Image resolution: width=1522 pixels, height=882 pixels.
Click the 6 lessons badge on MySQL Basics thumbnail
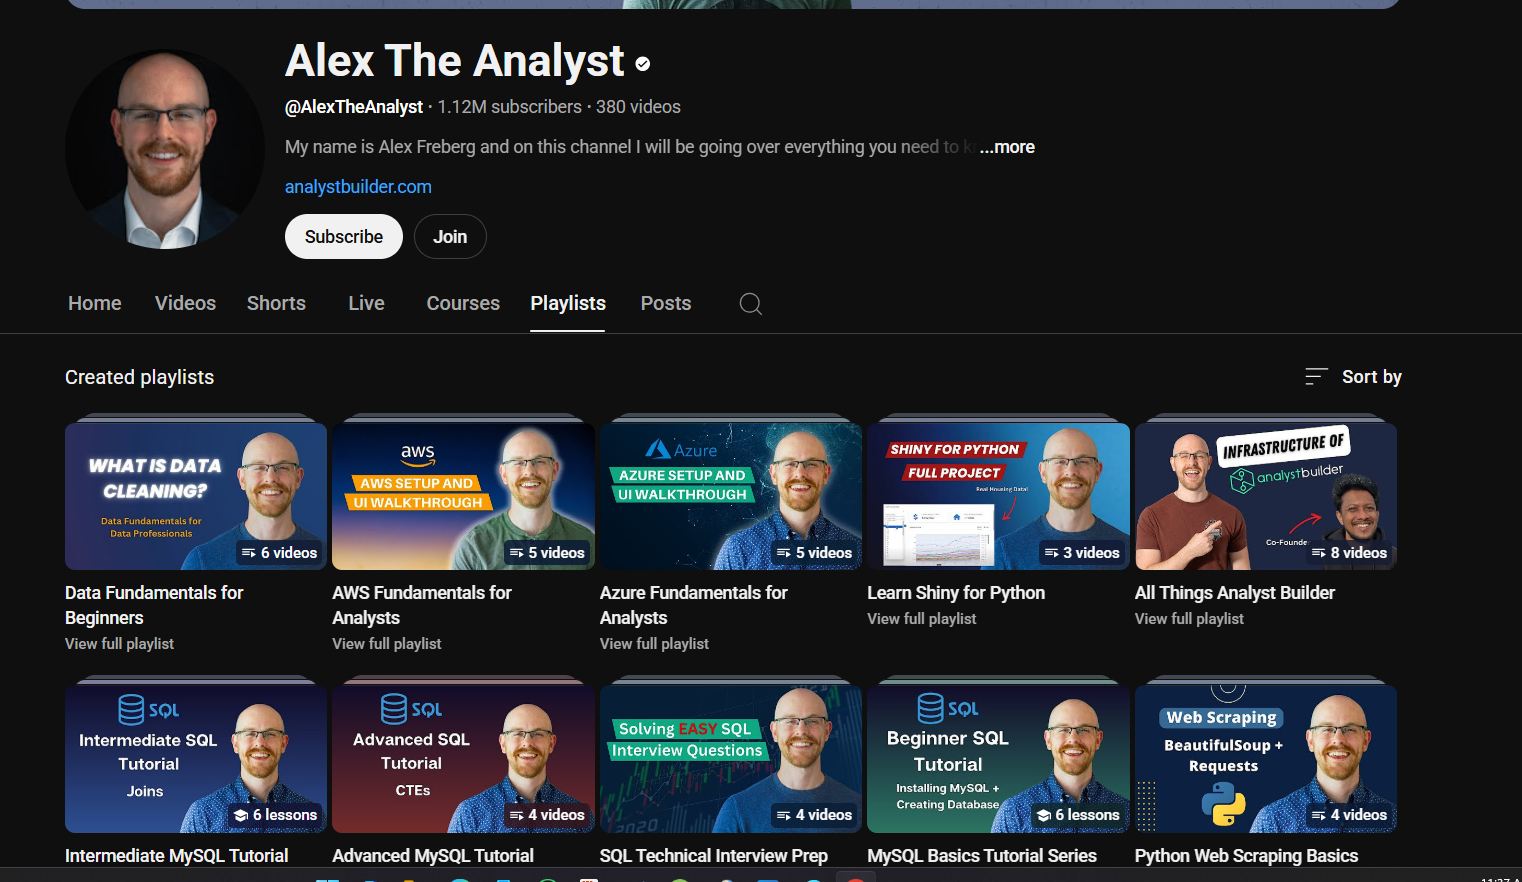click(1079, 814)
